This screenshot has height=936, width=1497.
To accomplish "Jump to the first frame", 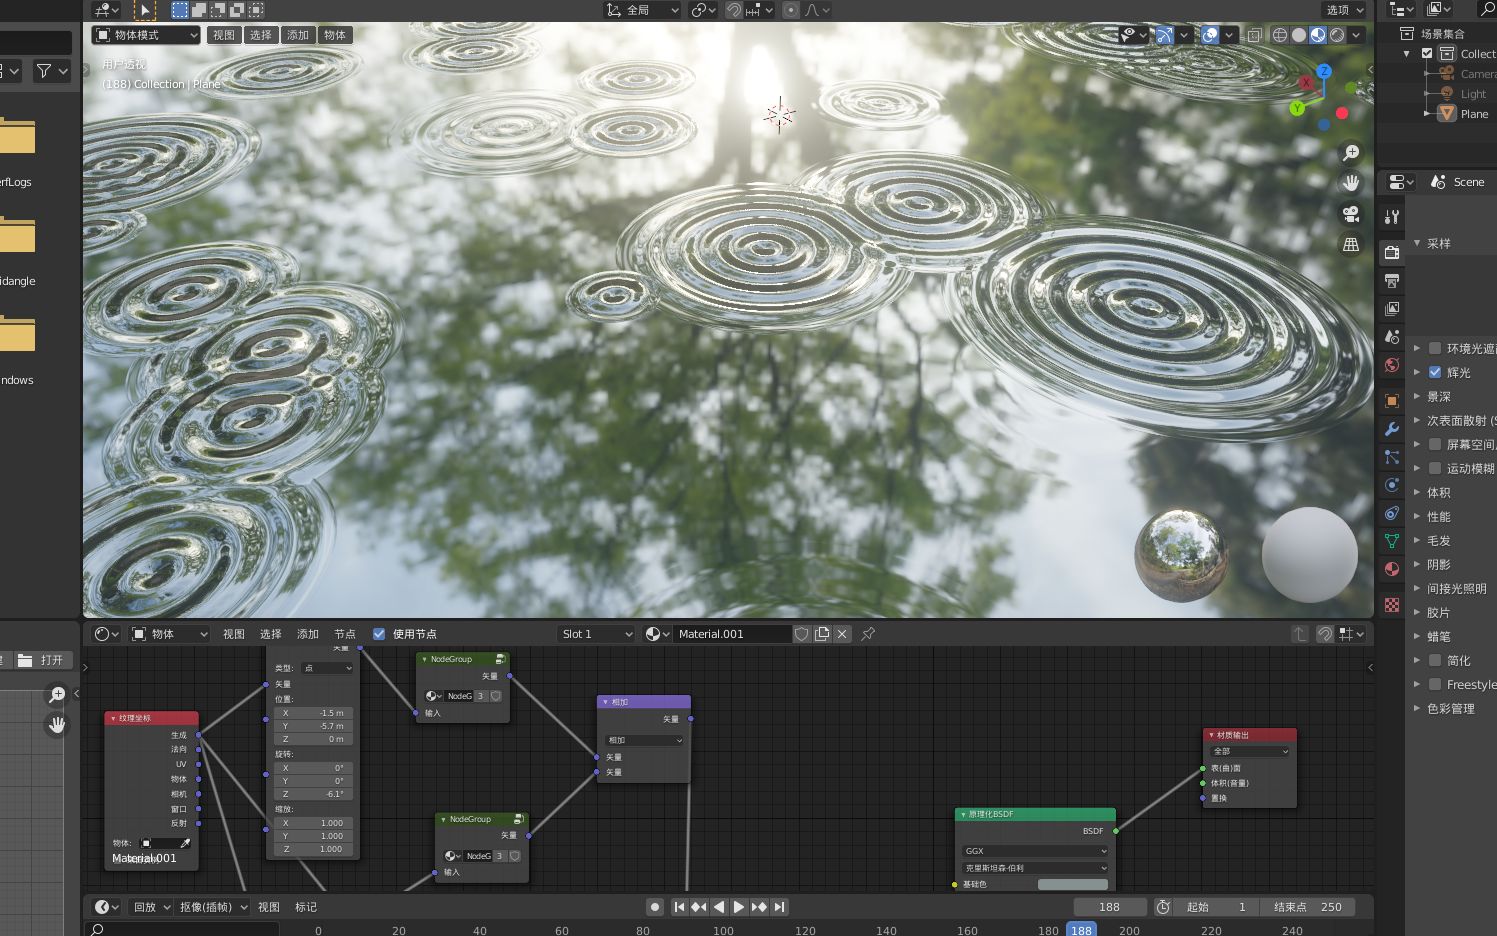I will (x=679, y=907).
